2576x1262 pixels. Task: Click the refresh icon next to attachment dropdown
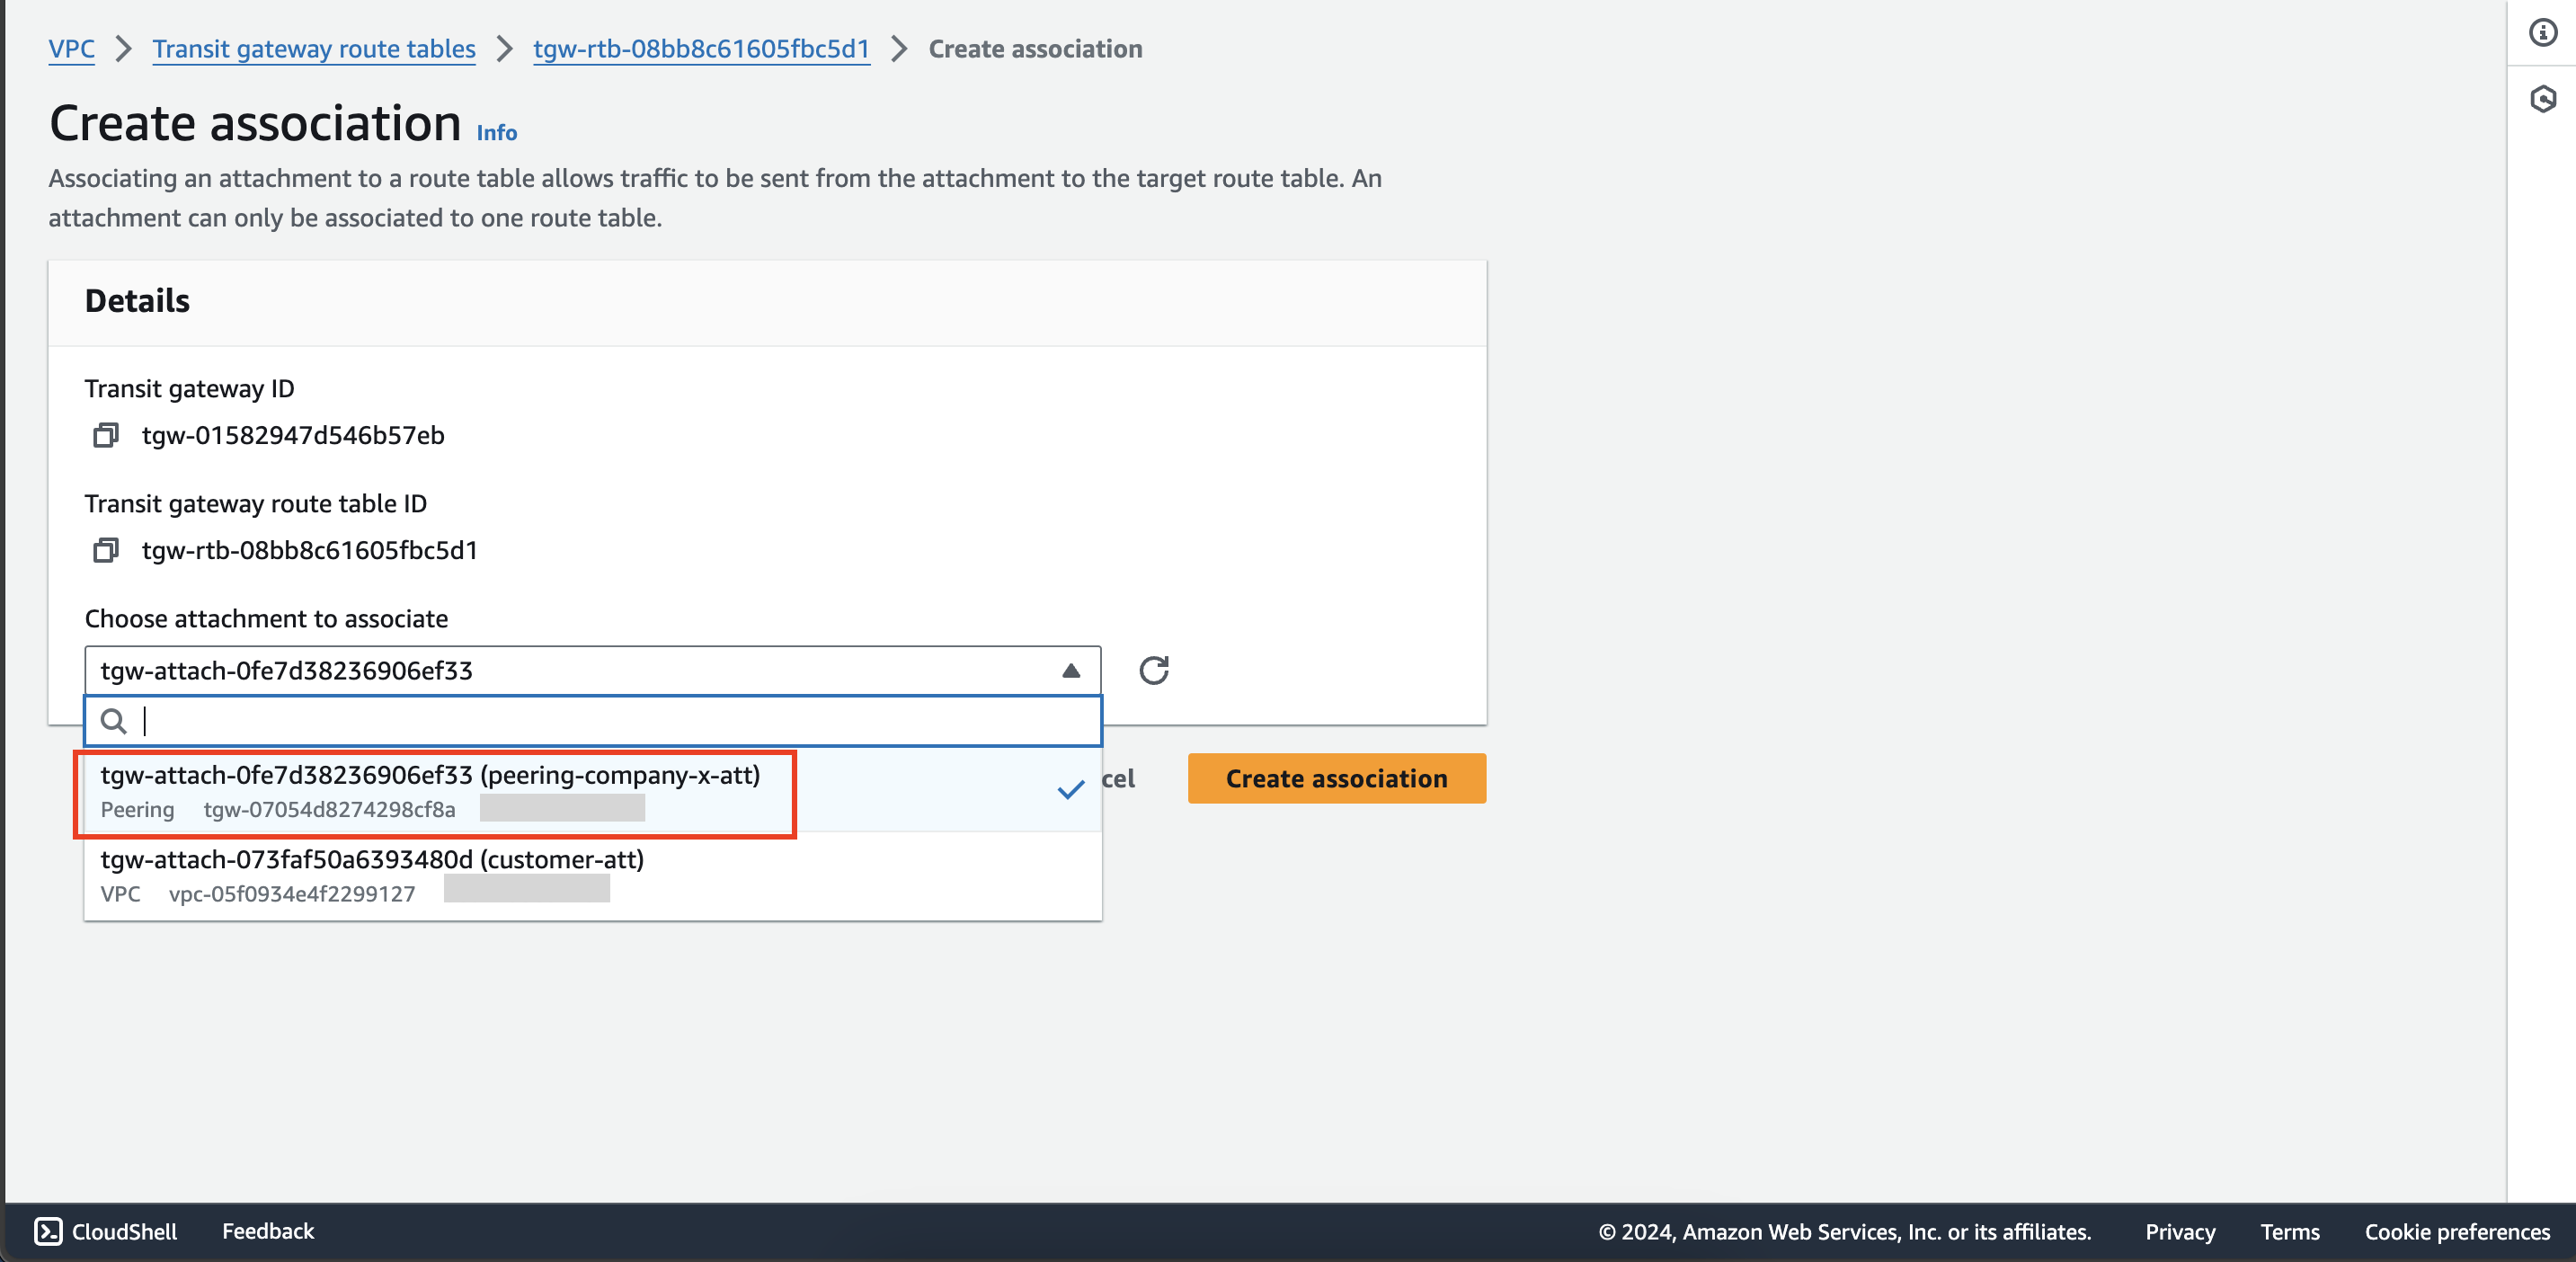[1150, 671]
